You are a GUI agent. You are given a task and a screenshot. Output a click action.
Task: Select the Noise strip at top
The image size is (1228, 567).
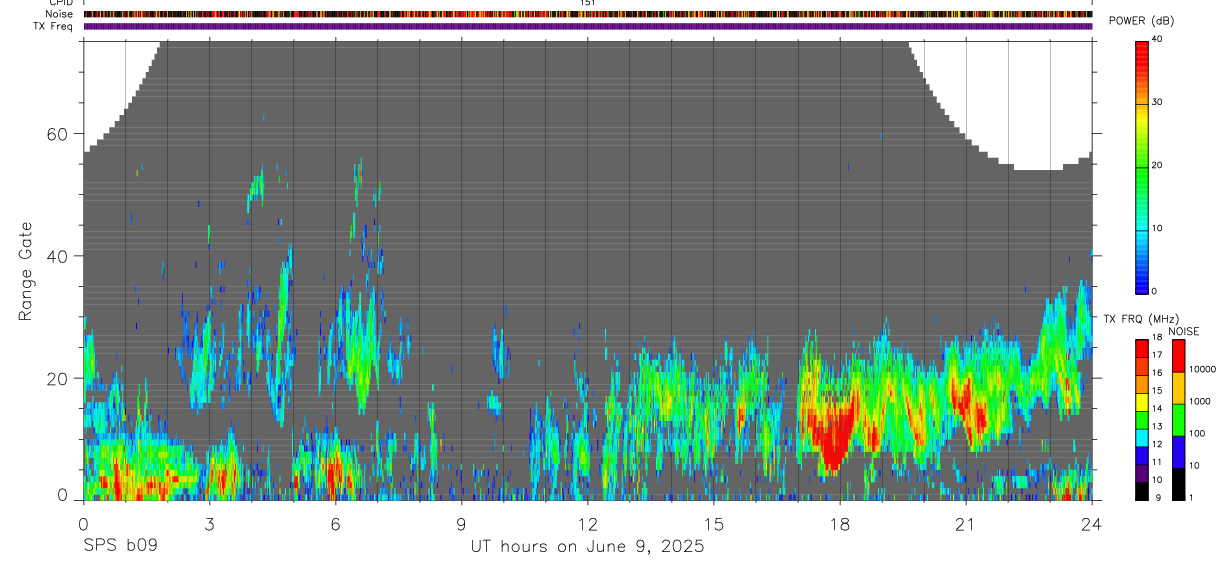click(x=588, y=14)
